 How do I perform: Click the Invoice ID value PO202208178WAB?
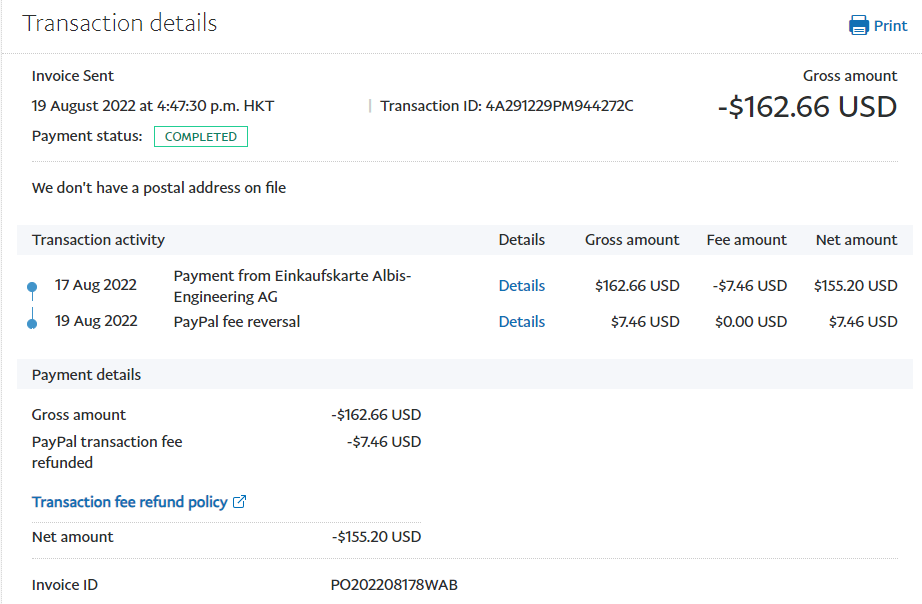394,585
